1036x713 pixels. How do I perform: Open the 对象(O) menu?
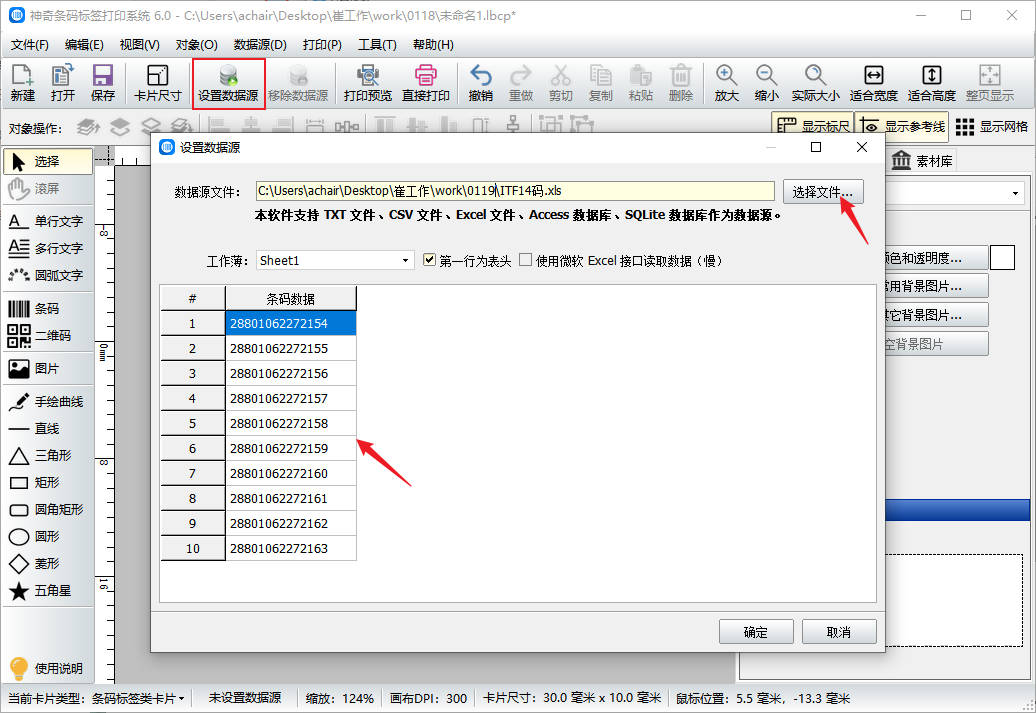point(196,44)
